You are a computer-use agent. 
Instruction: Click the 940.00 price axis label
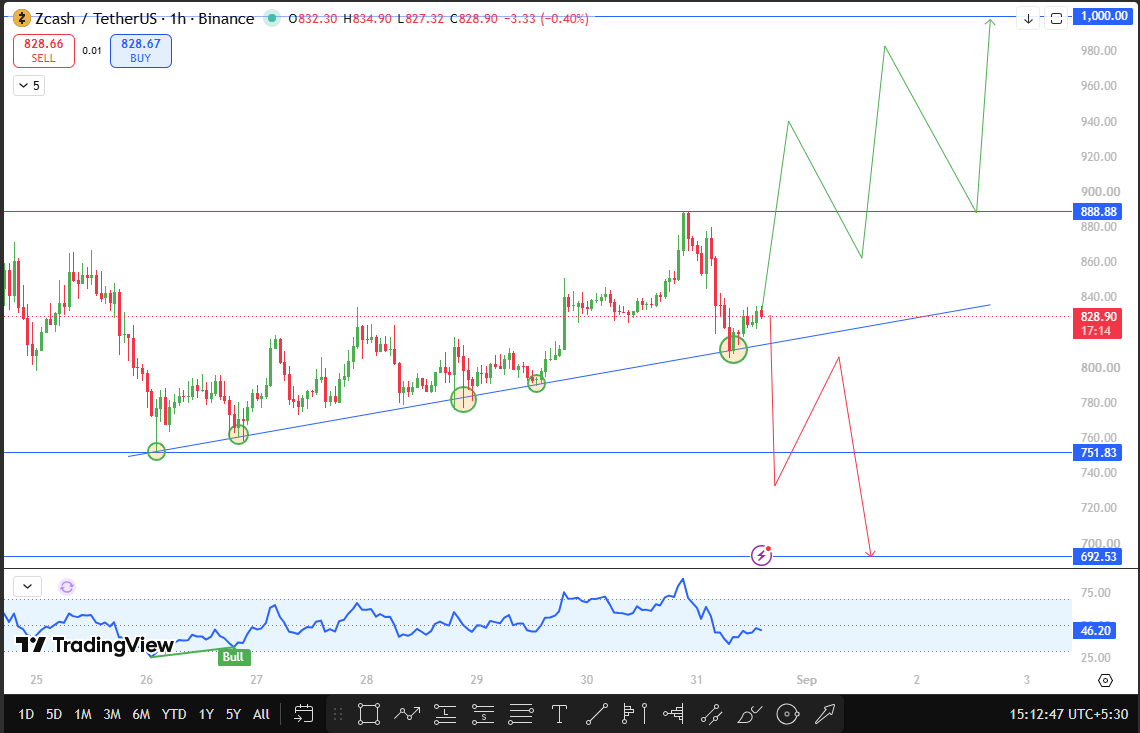(1099, 121)
